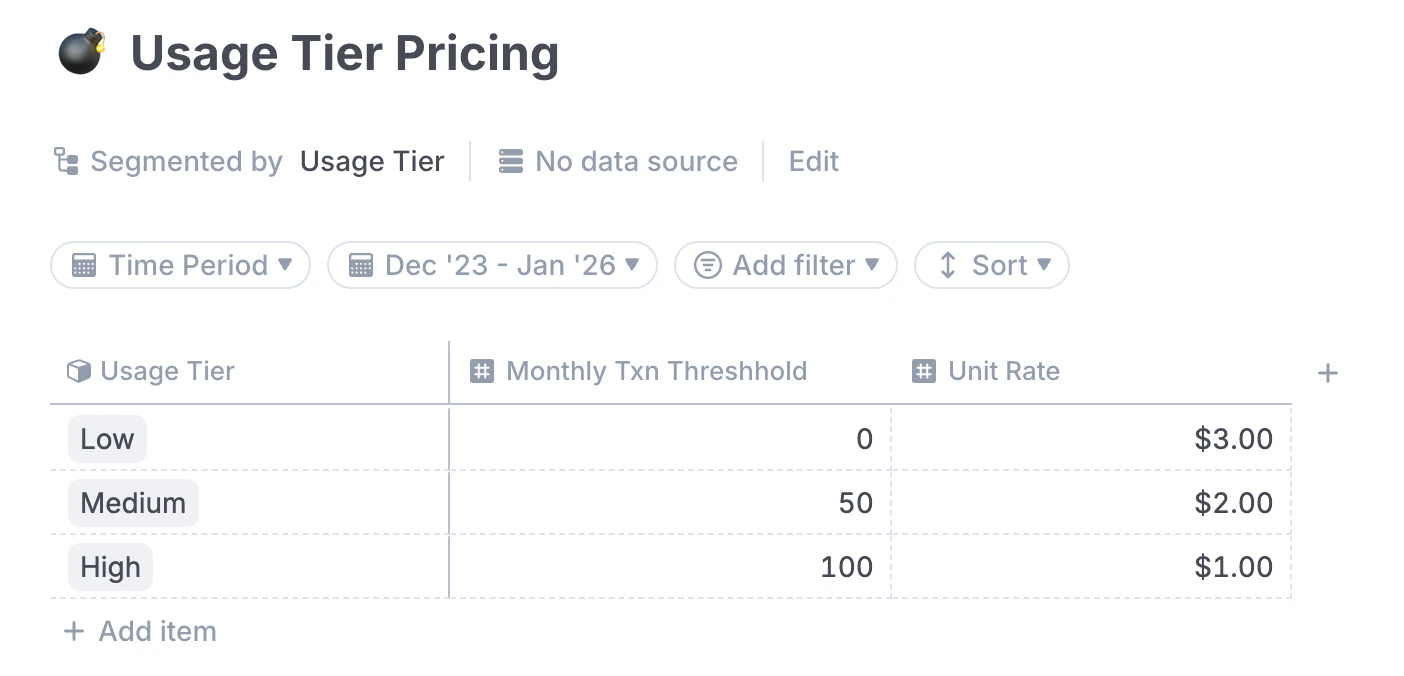Viewport: 1404px width, 676px height.
Task: Click the number icon on Monthly Txn Threshhold column
Action: [481, 370]
